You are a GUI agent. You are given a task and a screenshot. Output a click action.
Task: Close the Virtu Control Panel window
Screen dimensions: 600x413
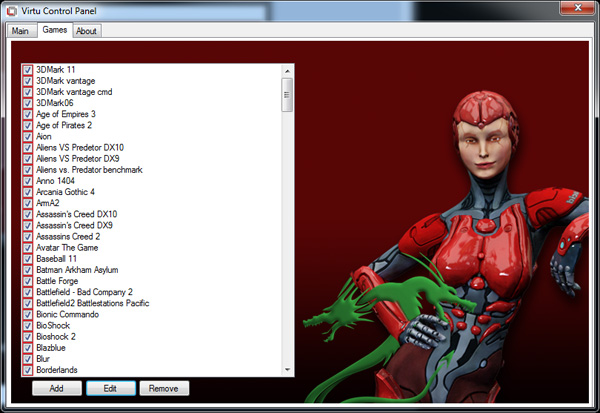pos(578,8)
